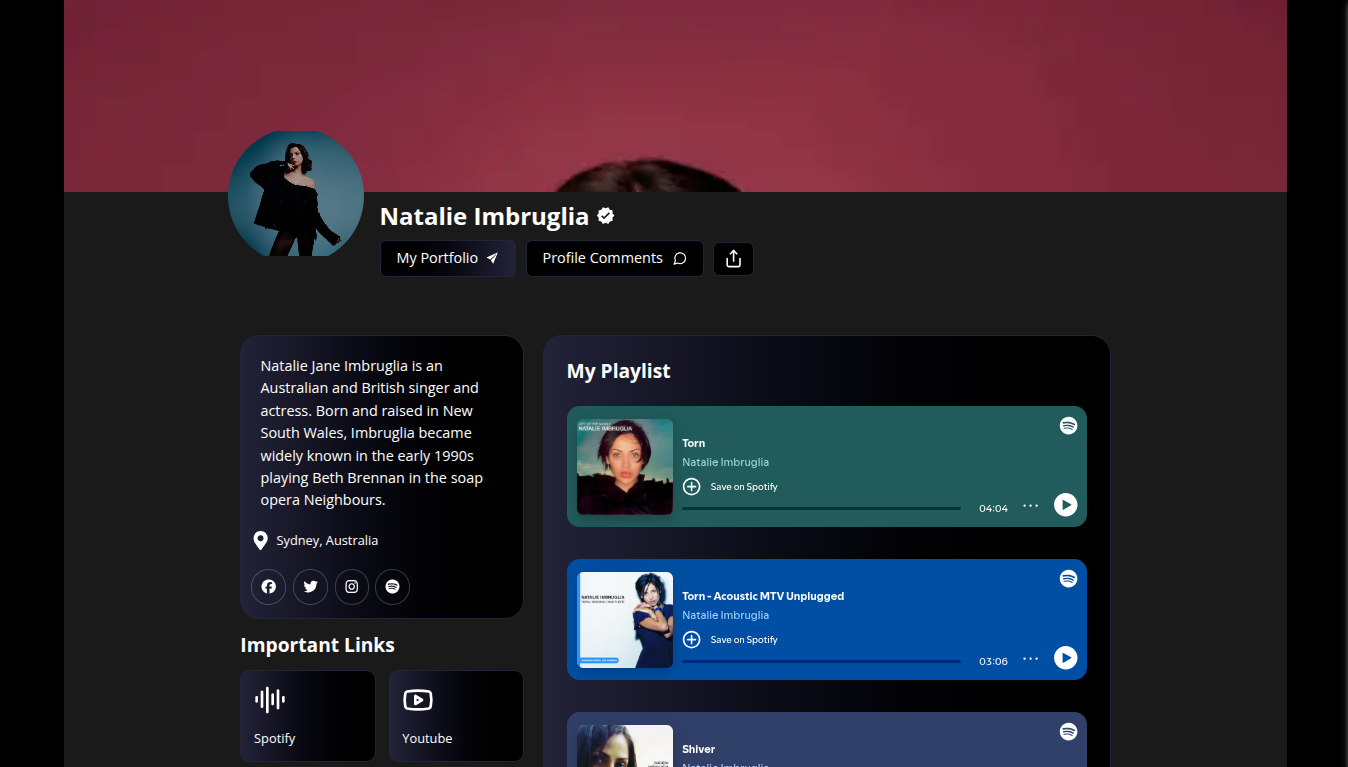Click Natalie Imbruglia artist under Torn Acoustic

point(725,615)
